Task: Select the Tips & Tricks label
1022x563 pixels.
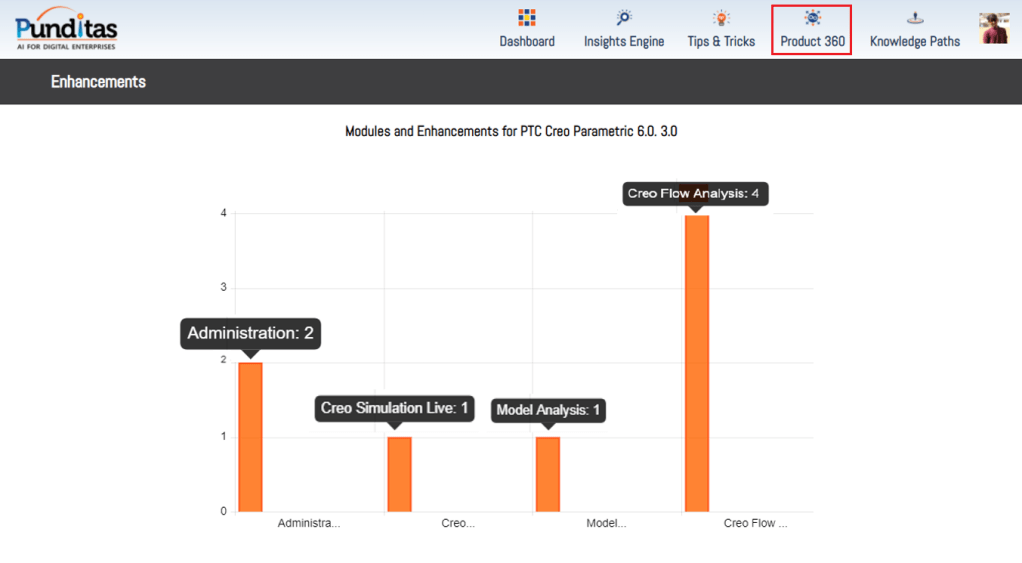Action: (x=721, y=41)
